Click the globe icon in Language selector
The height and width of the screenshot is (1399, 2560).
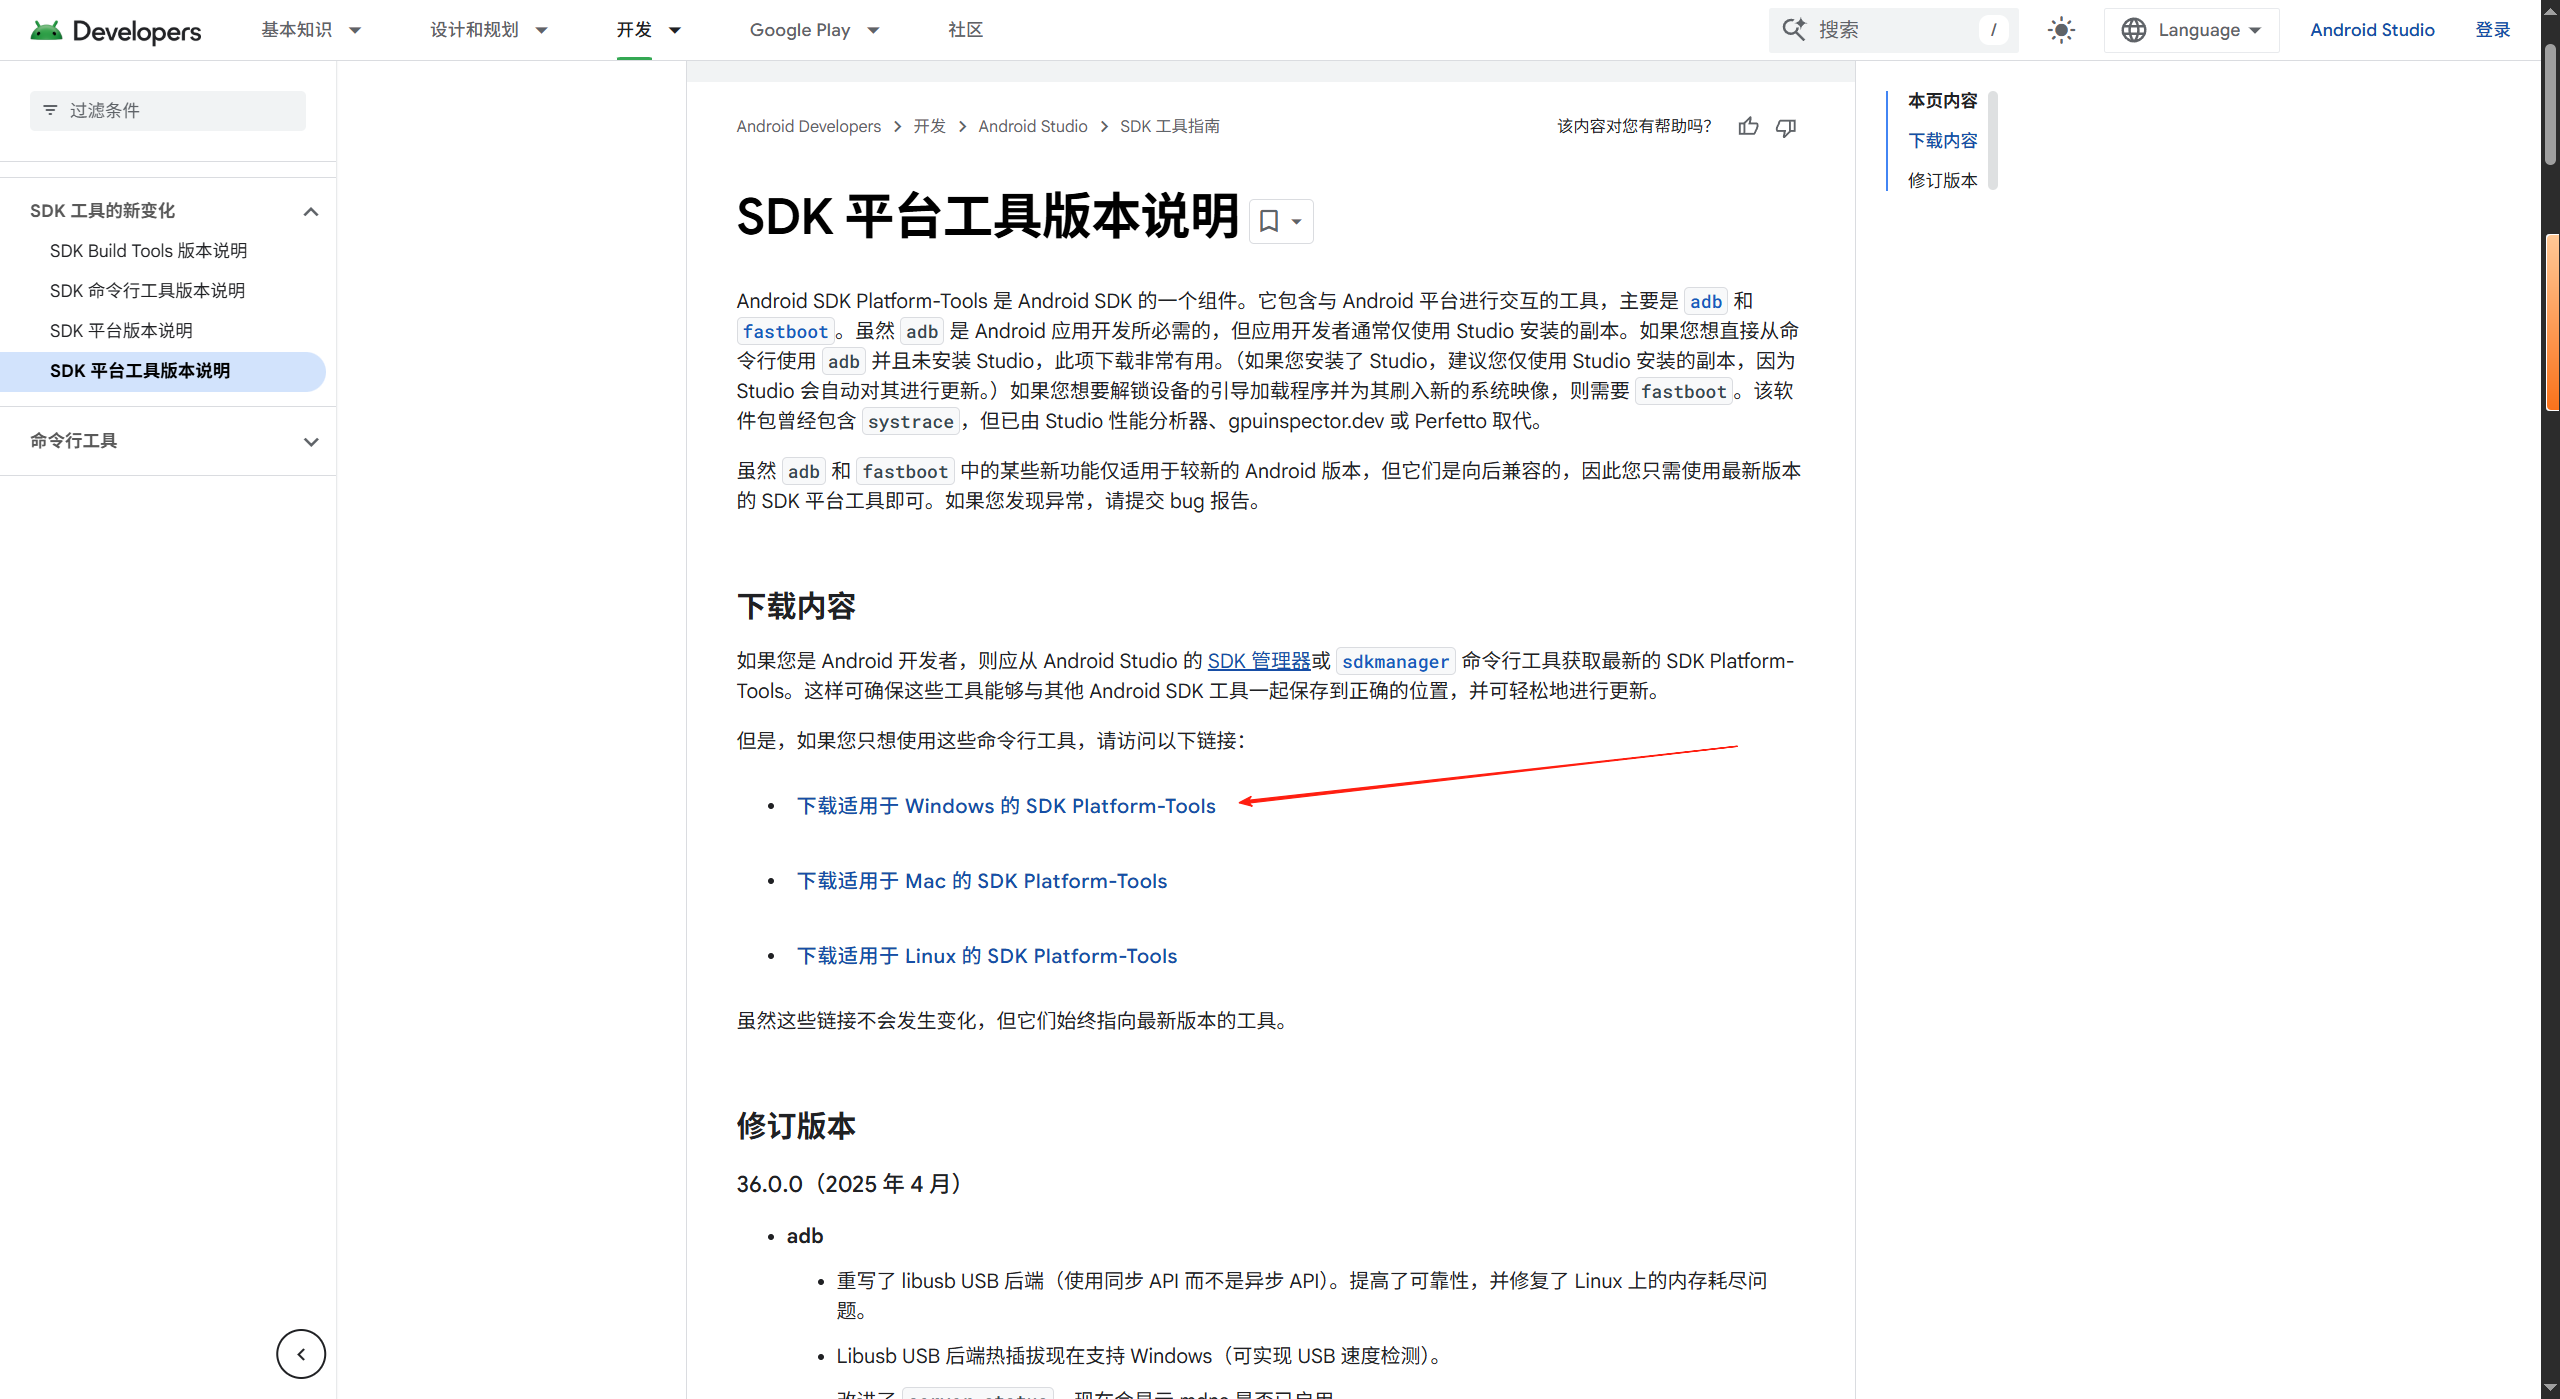2133,30
